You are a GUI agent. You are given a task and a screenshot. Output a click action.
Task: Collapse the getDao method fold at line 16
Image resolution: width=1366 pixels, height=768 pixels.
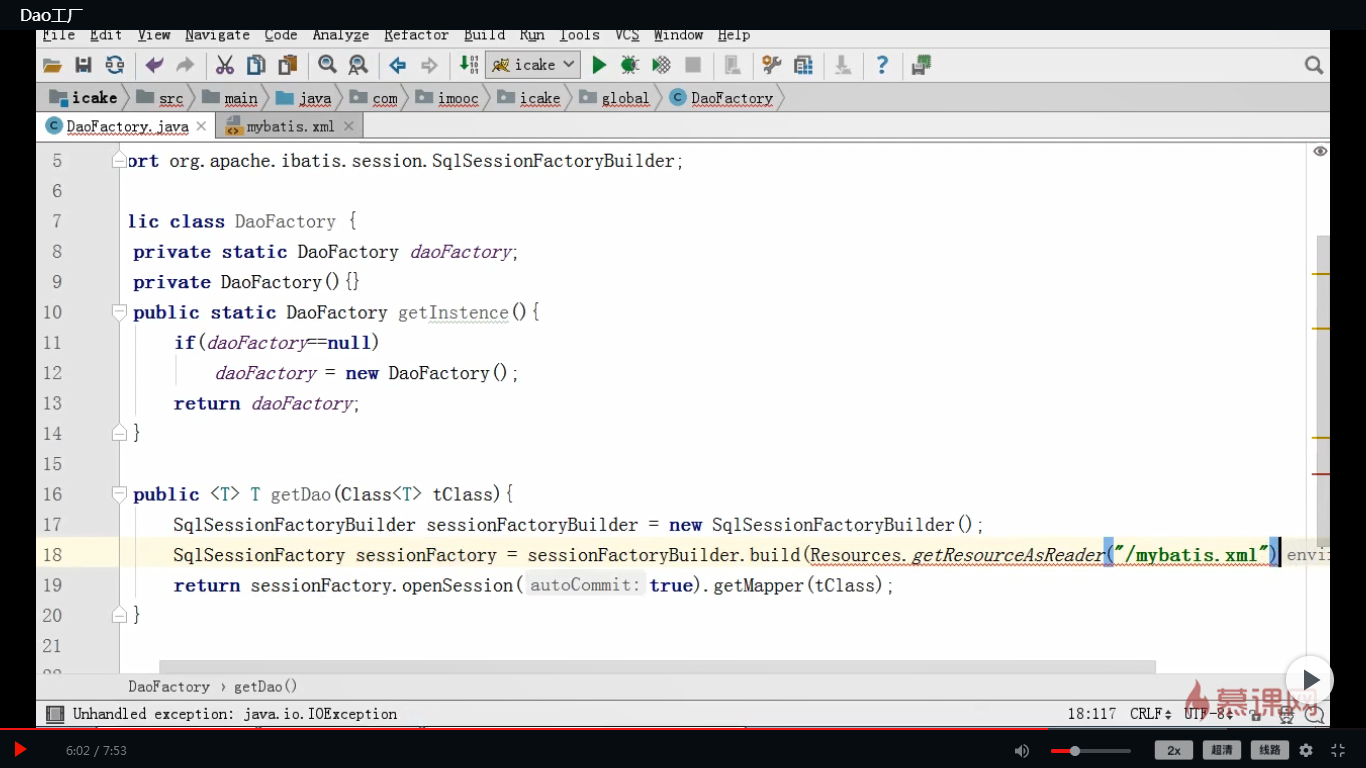coord(119,494)
